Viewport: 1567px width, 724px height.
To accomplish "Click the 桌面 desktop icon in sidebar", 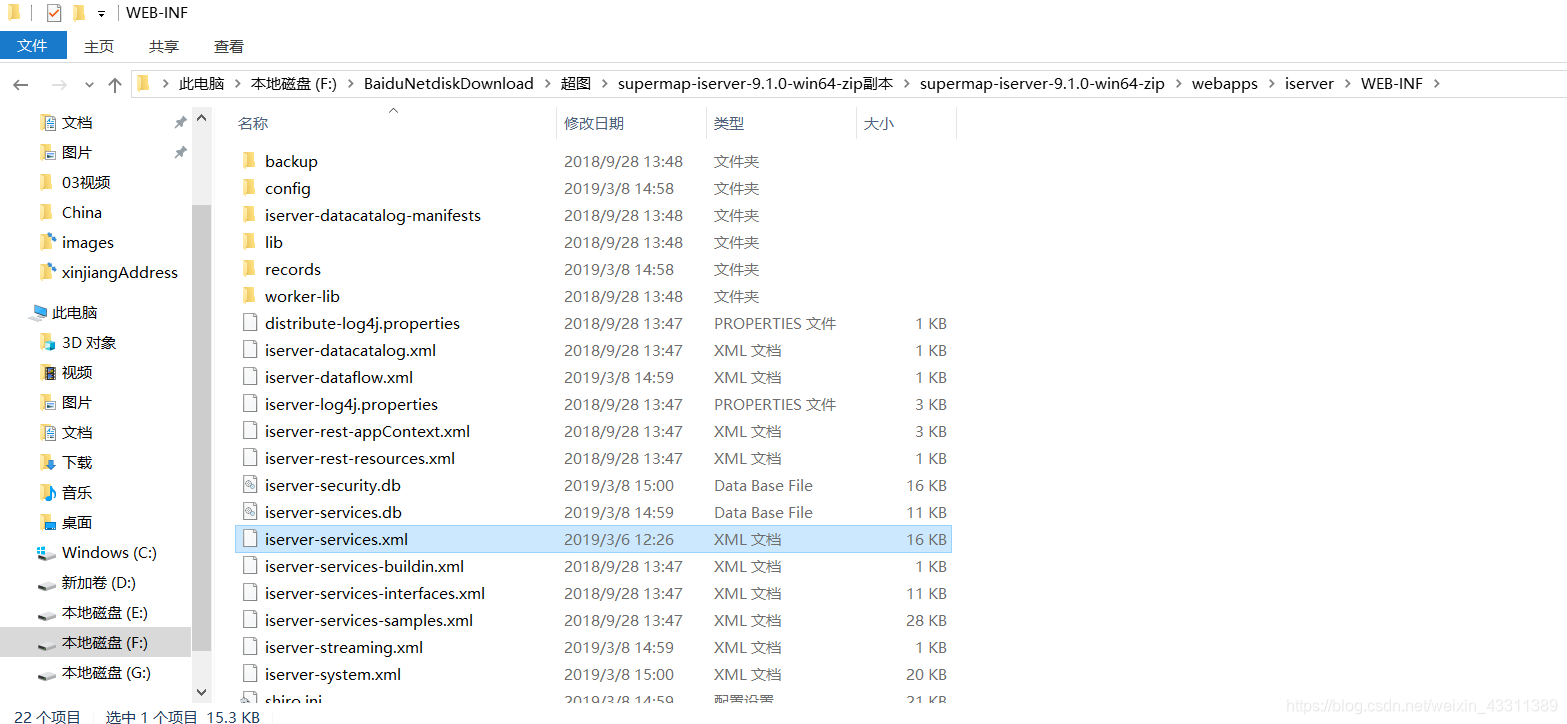I will pos(47,522).
